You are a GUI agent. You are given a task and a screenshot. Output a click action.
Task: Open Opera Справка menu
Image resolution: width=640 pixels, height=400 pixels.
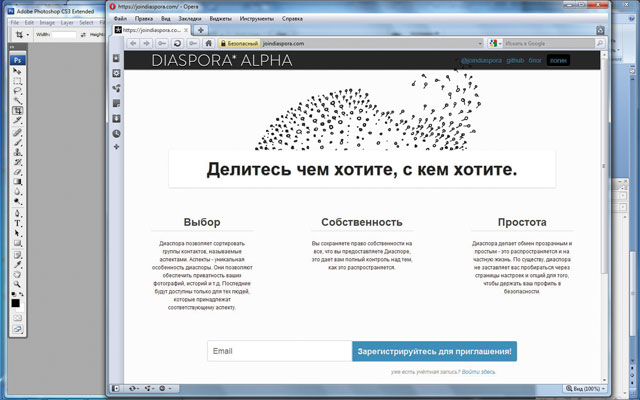click(x=292, y=19)
